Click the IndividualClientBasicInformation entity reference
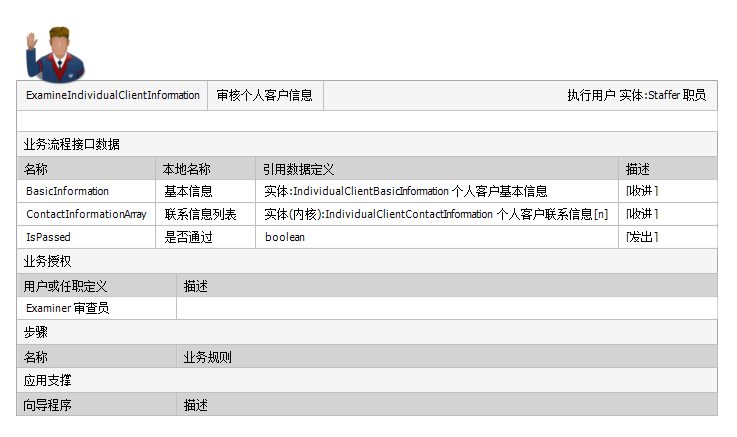This screenshot has height=437, width=737. 405,191
